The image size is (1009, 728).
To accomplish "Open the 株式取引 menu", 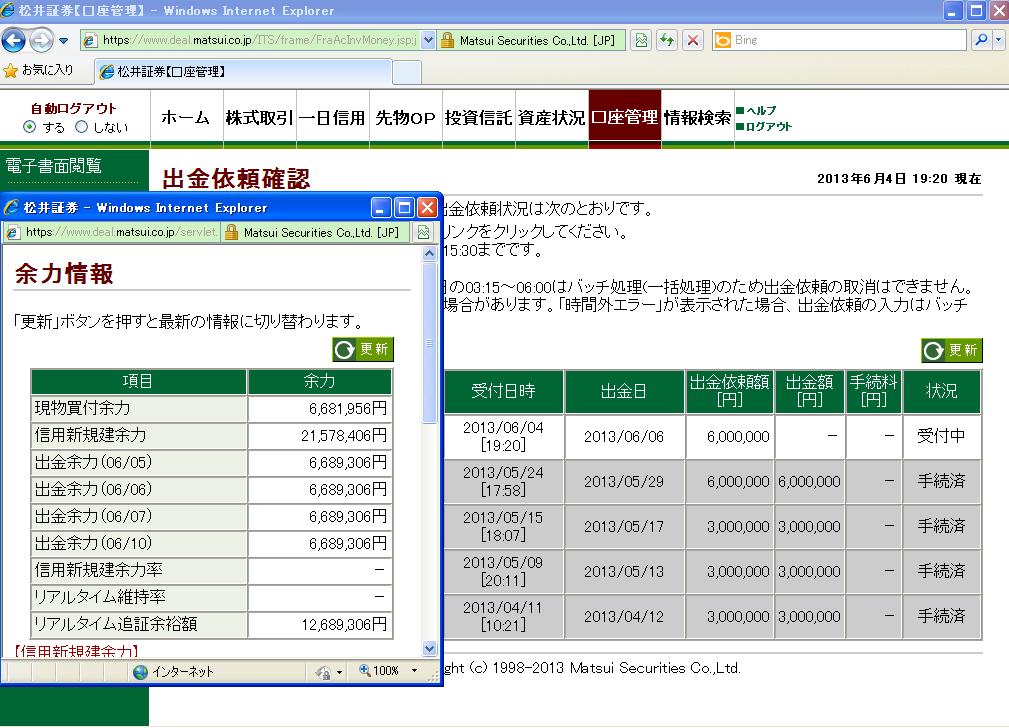I will pyautogui.click(x=258, y=118).
